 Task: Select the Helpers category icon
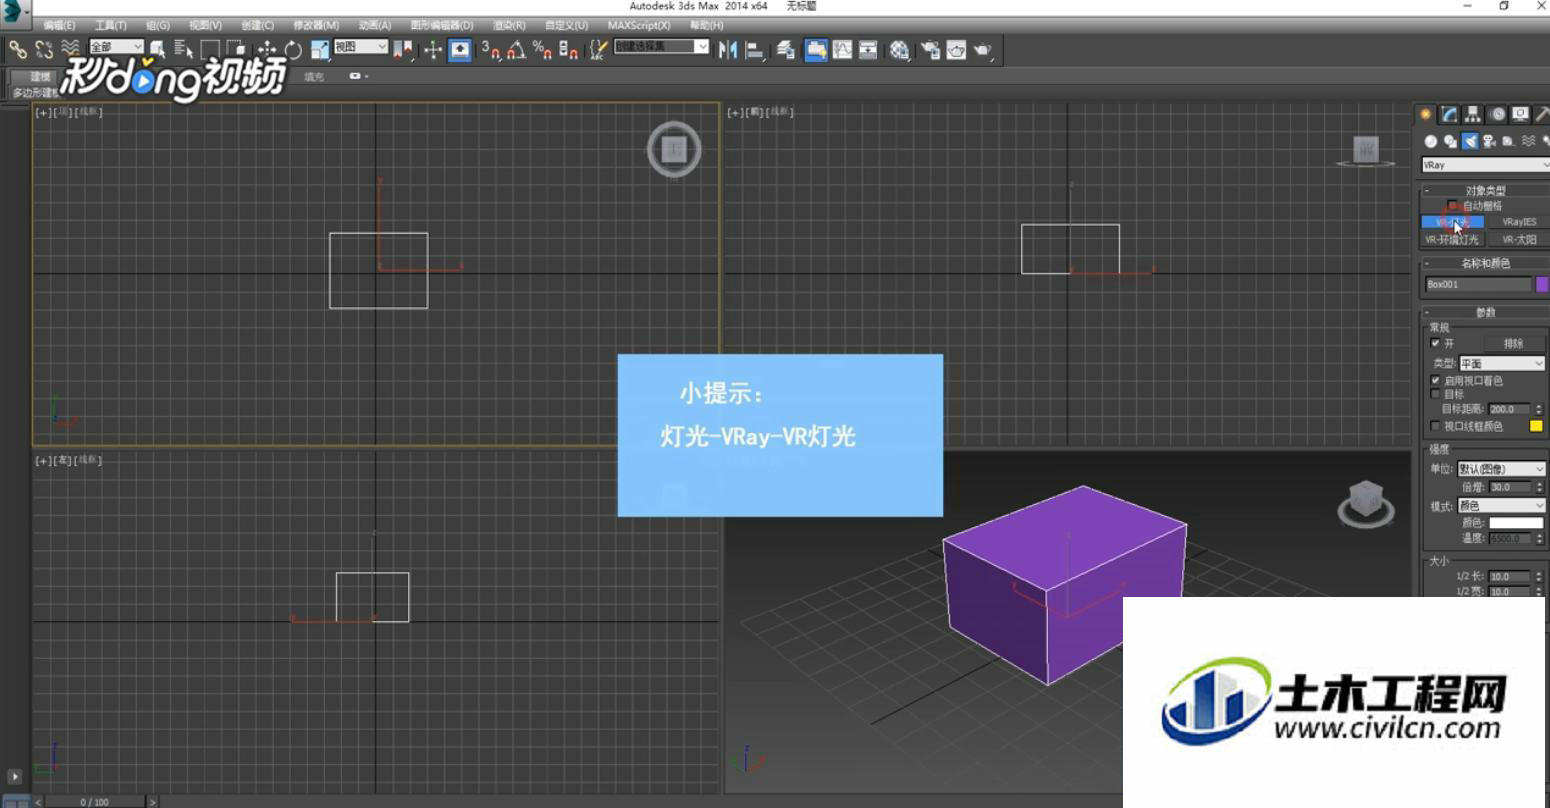[1508, 141]
